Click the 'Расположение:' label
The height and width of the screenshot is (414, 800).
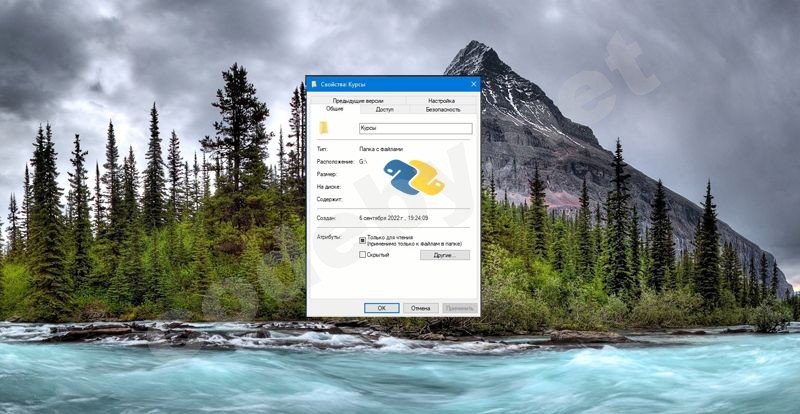tap(335, 161)
